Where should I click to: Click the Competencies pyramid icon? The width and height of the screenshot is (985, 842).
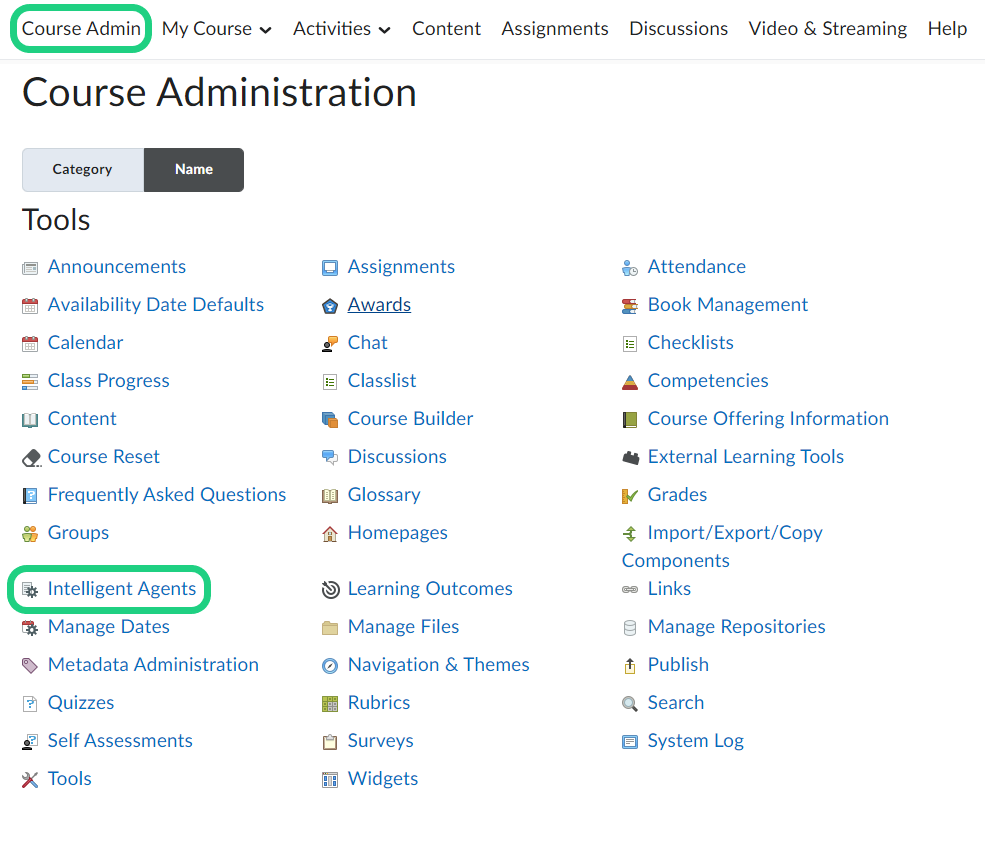(630, 381)
